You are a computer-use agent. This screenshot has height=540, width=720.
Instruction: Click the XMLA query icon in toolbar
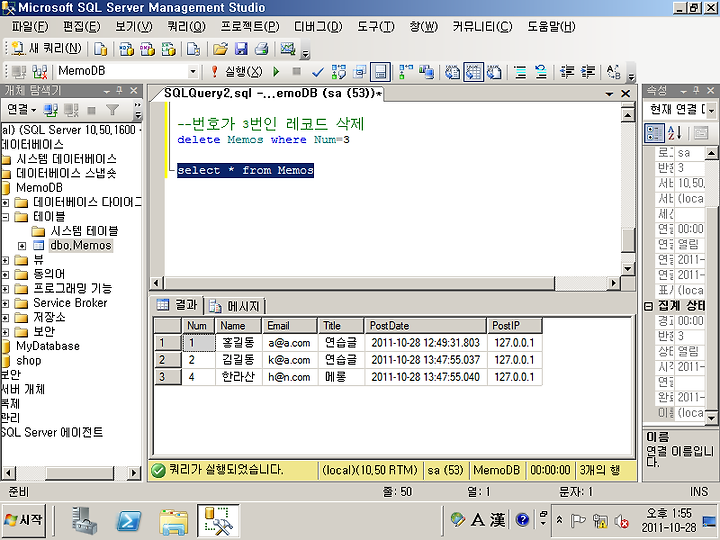168,49
